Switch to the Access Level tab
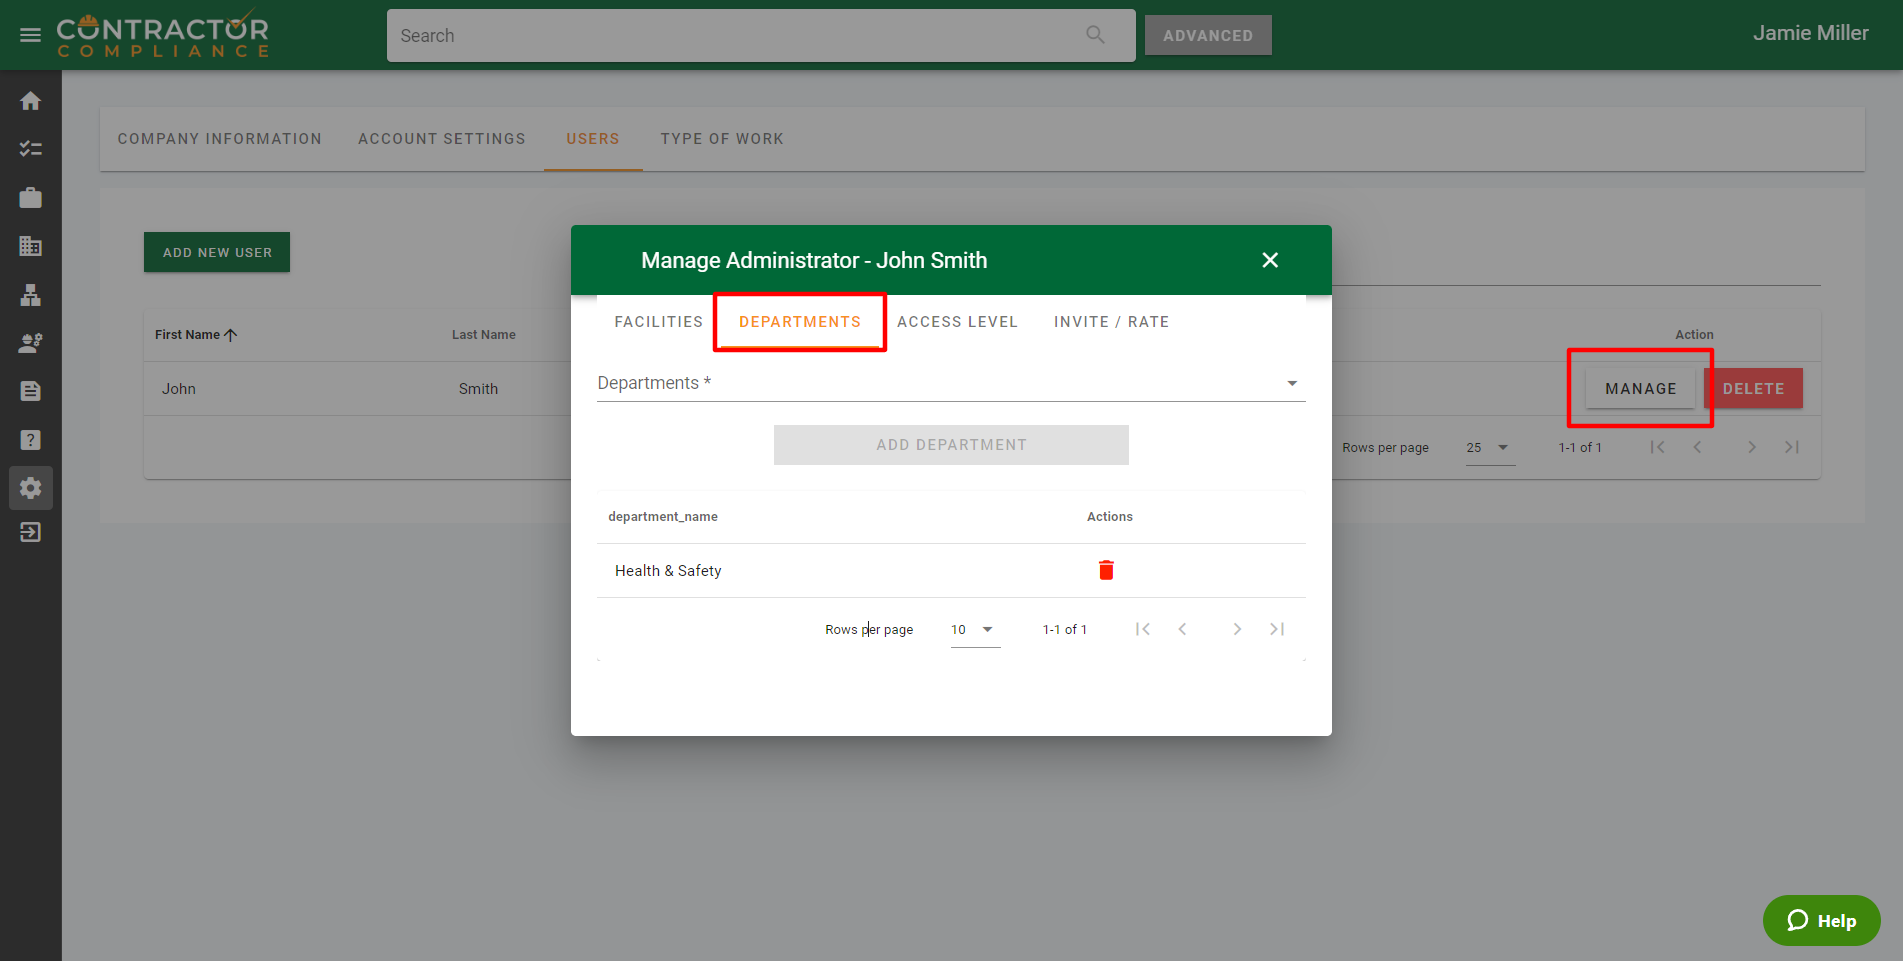 tap(957, 322)
